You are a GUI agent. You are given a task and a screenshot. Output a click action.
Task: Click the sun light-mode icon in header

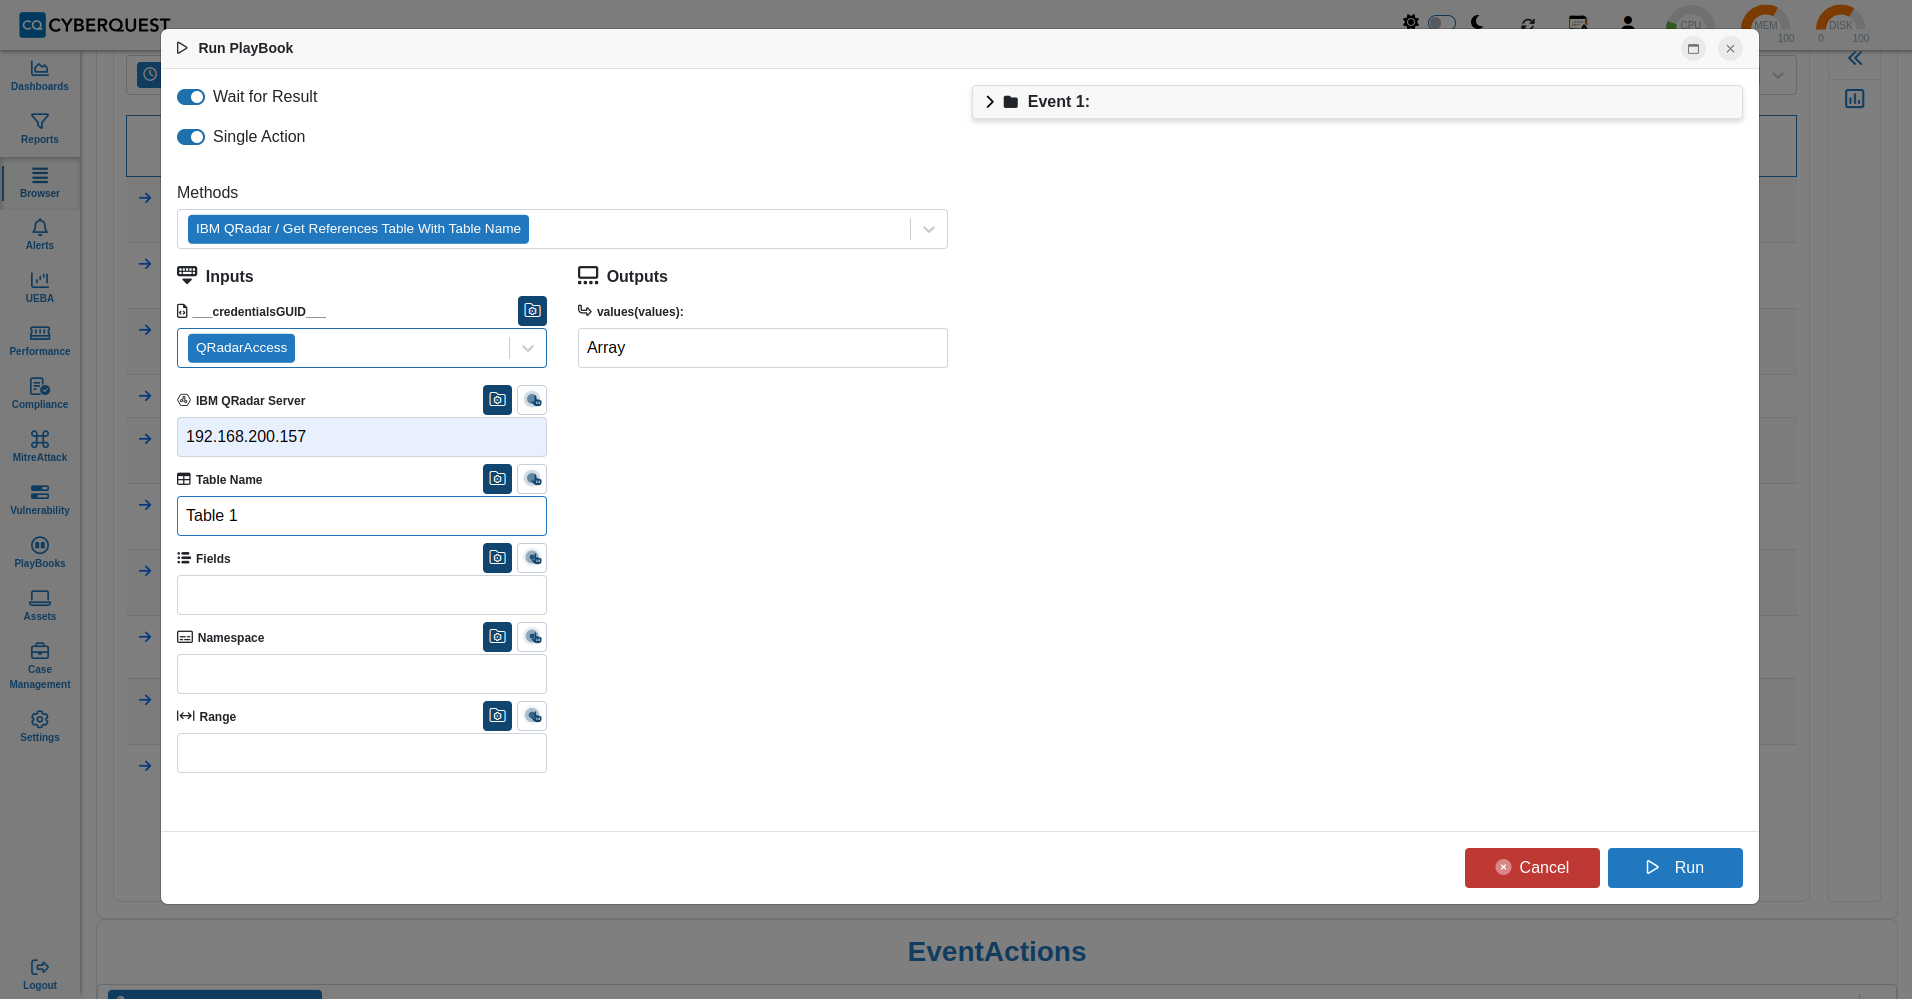tap(1410, 22)
